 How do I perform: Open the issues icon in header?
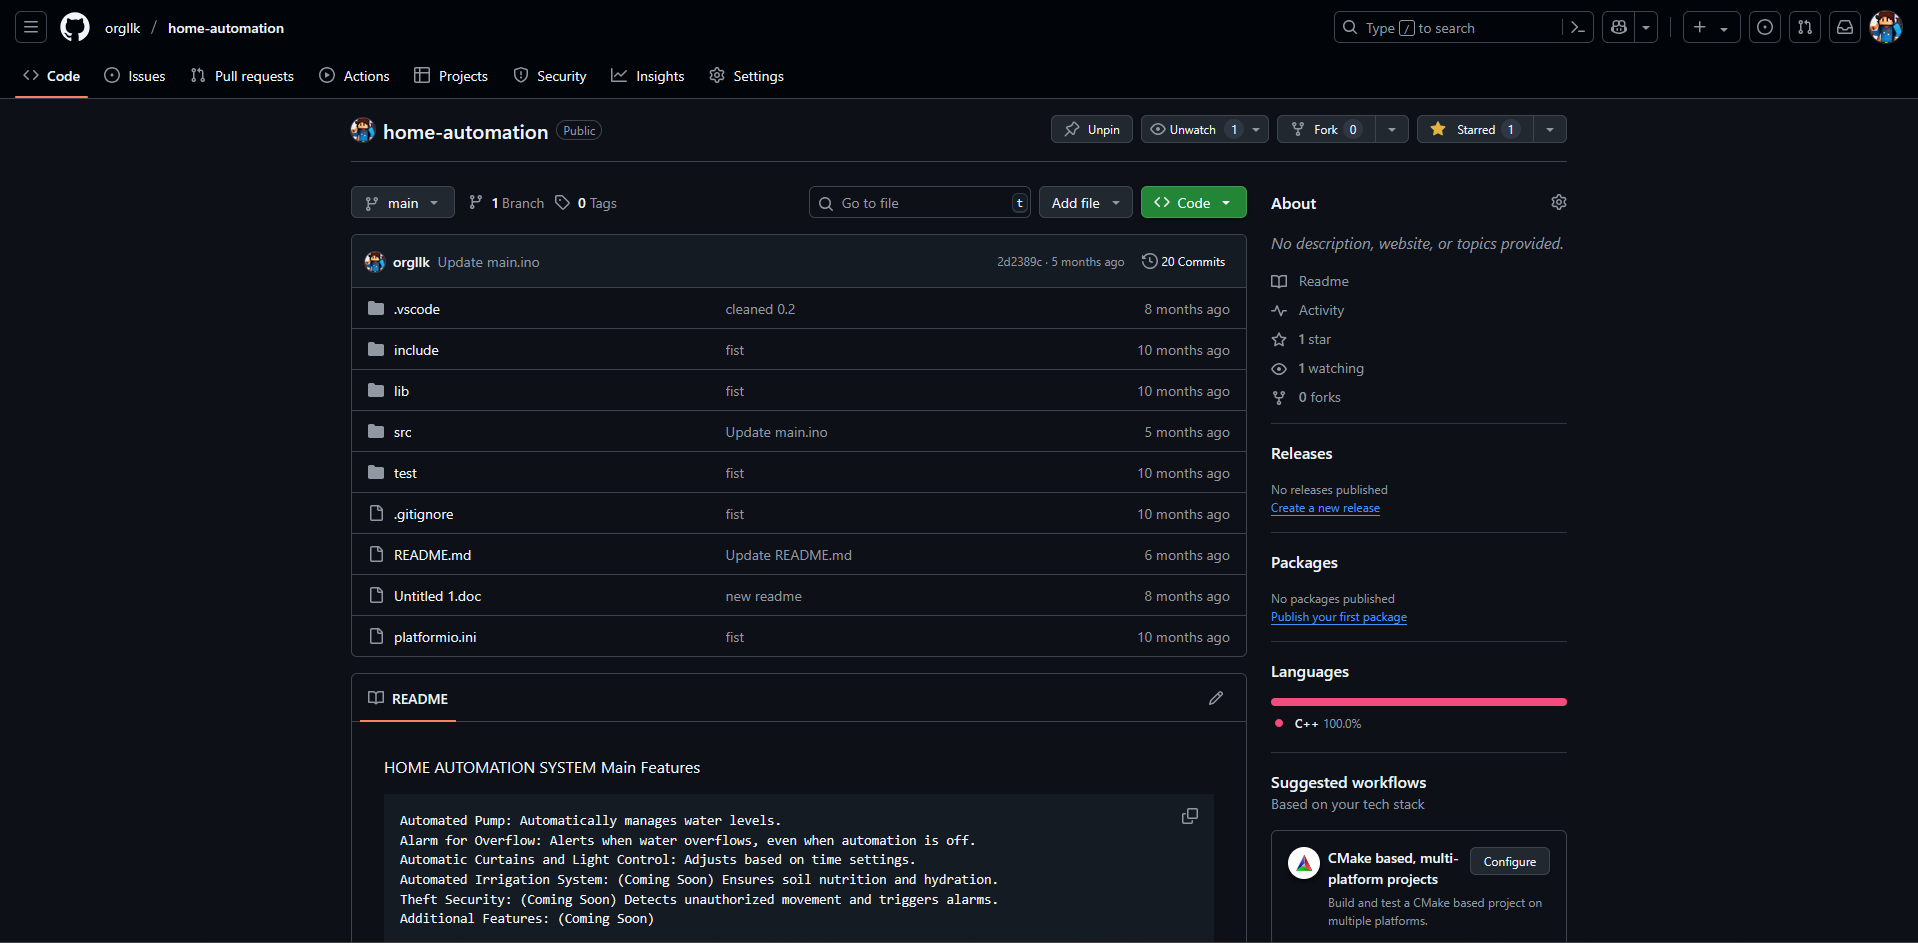pyautogui.click(x=1765, y=27)
